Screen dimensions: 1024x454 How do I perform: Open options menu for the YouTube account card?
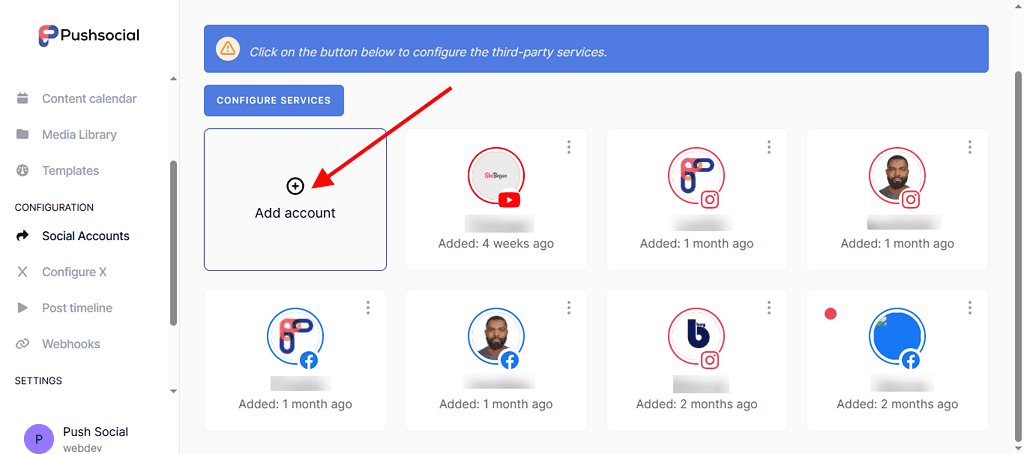click(569, 147)
